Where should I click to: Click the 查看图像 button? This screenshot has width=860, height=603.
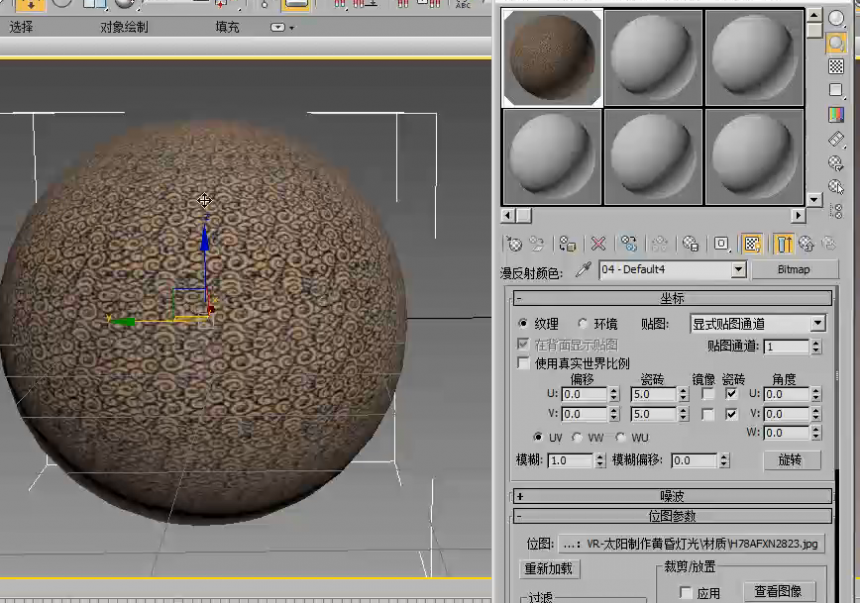pos(779,591)
